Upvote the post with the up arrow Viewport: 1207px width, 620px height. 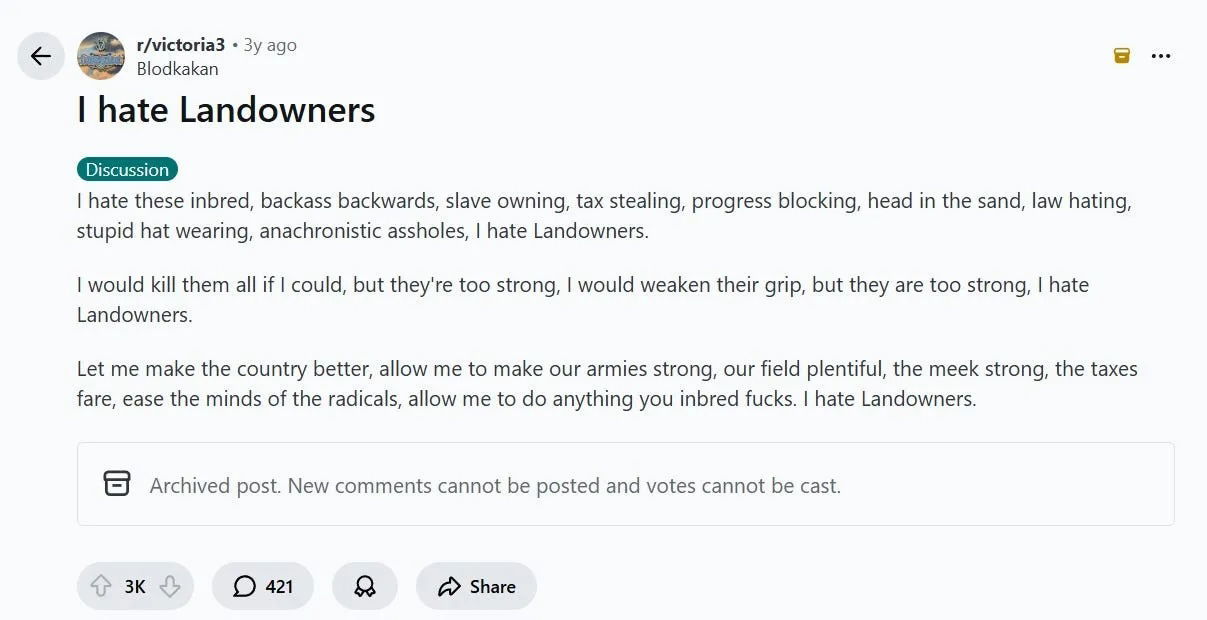tap(101, 586)
